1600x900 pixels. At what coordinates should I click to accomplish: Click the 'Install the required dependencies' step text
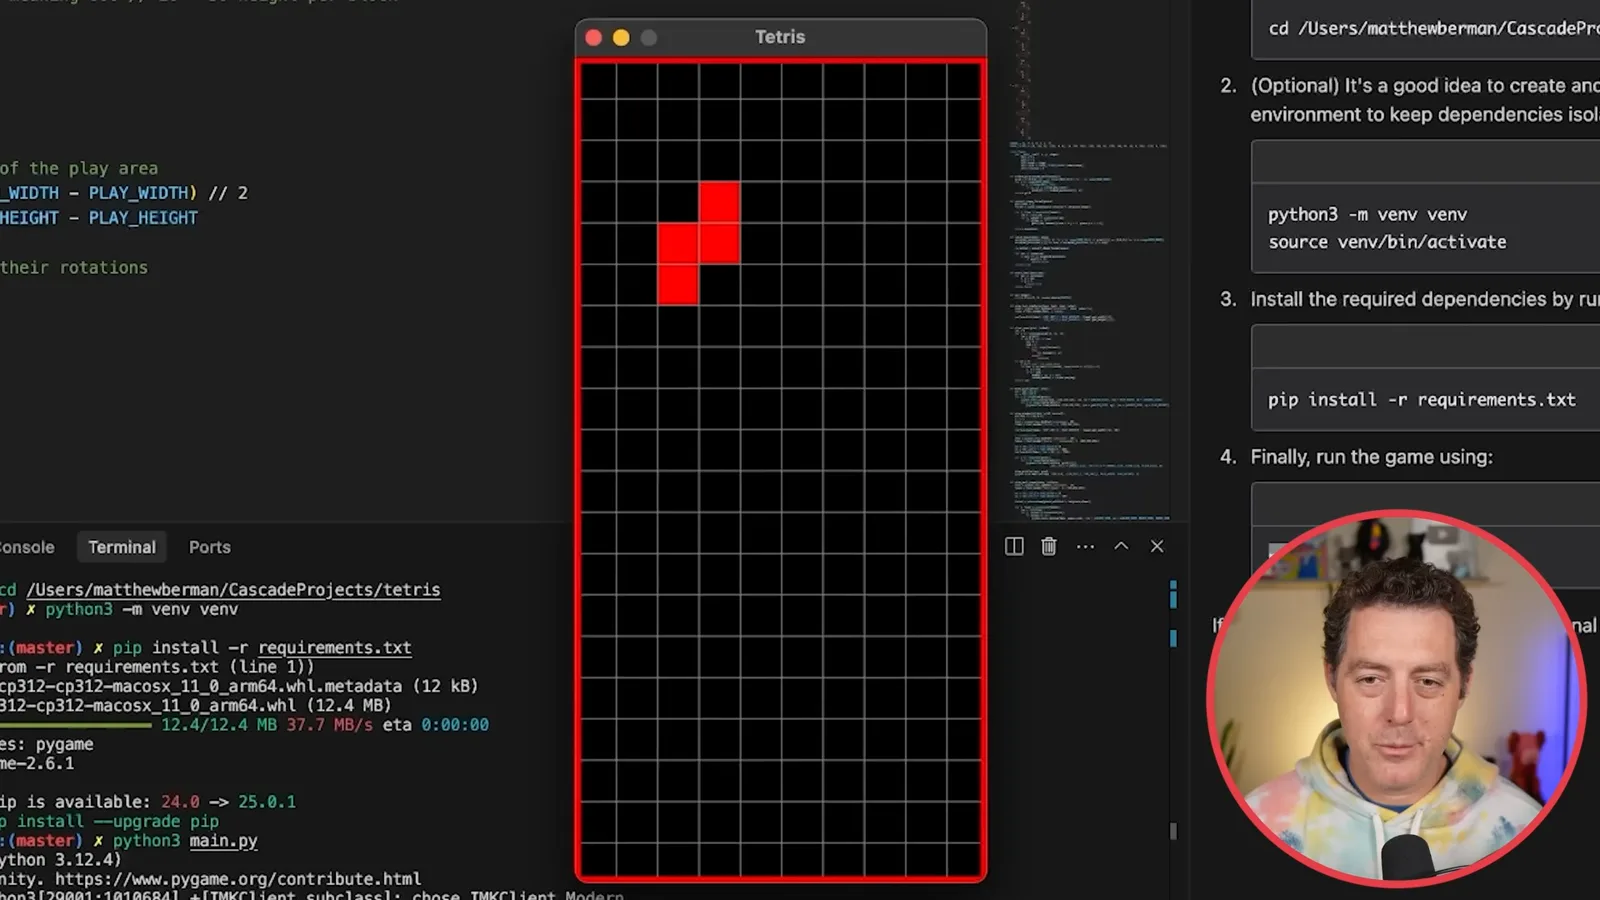[1424, 299]
